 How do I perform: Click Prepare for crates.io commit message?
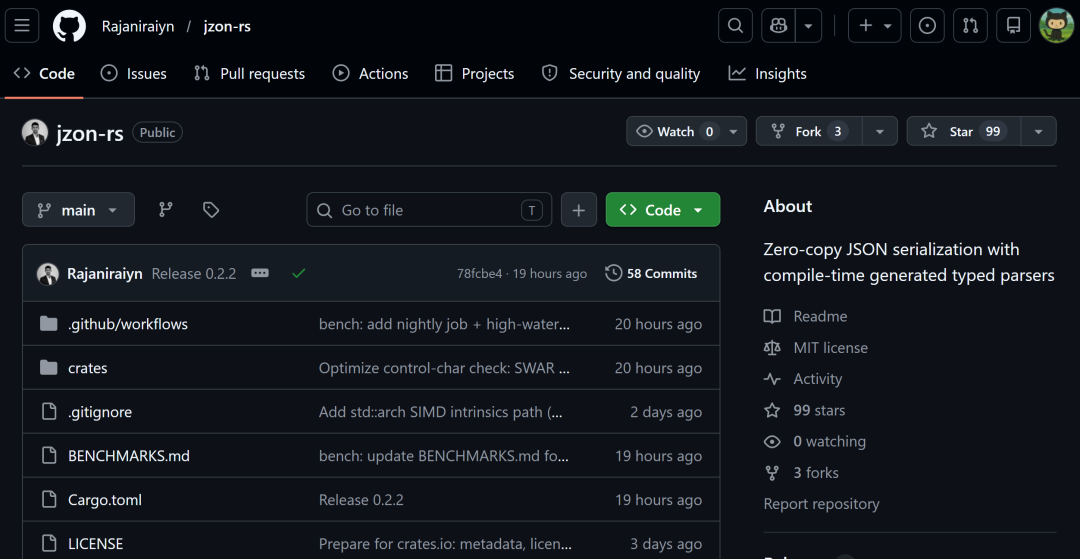click(x=445, y=545)
